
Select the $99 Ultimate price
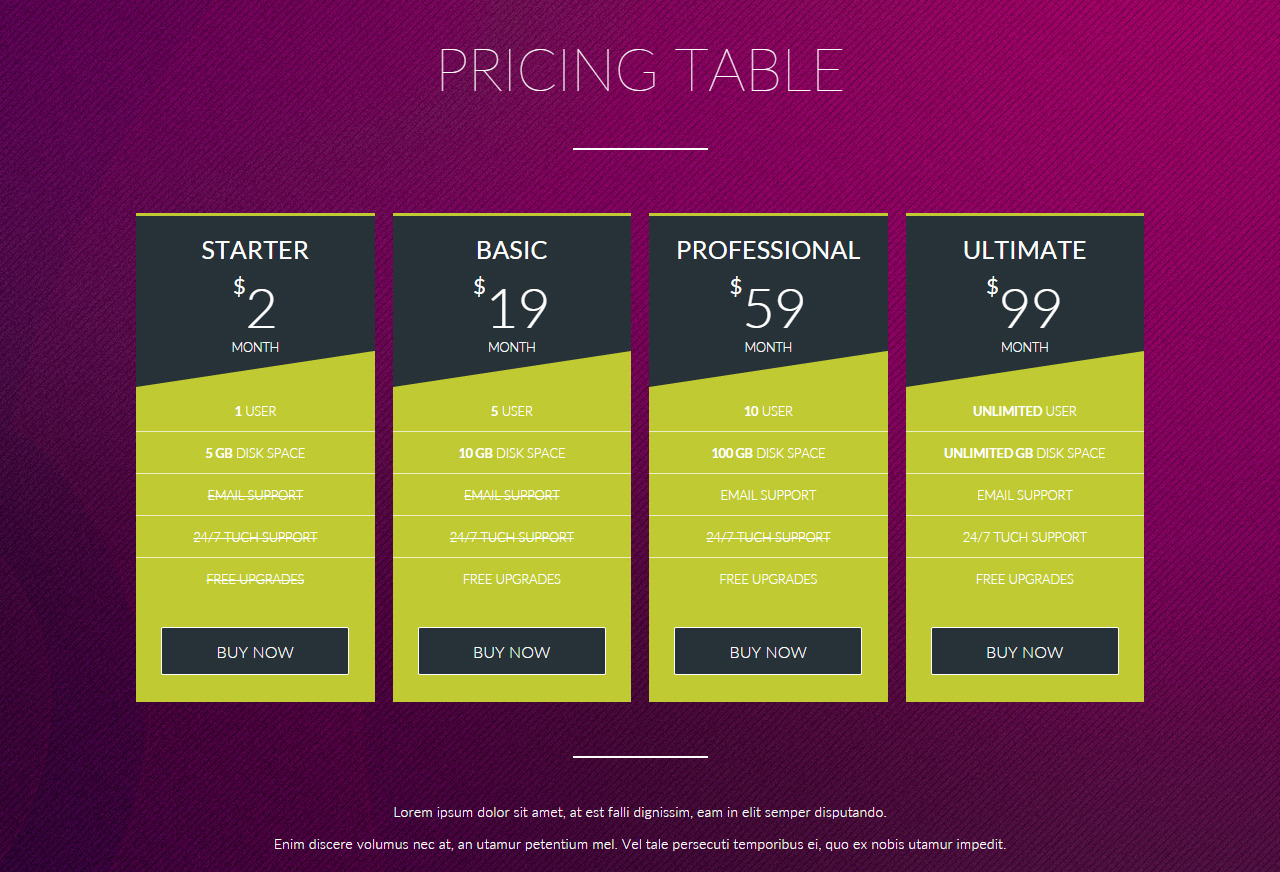pyautogui.click(x=1027, y=308)
